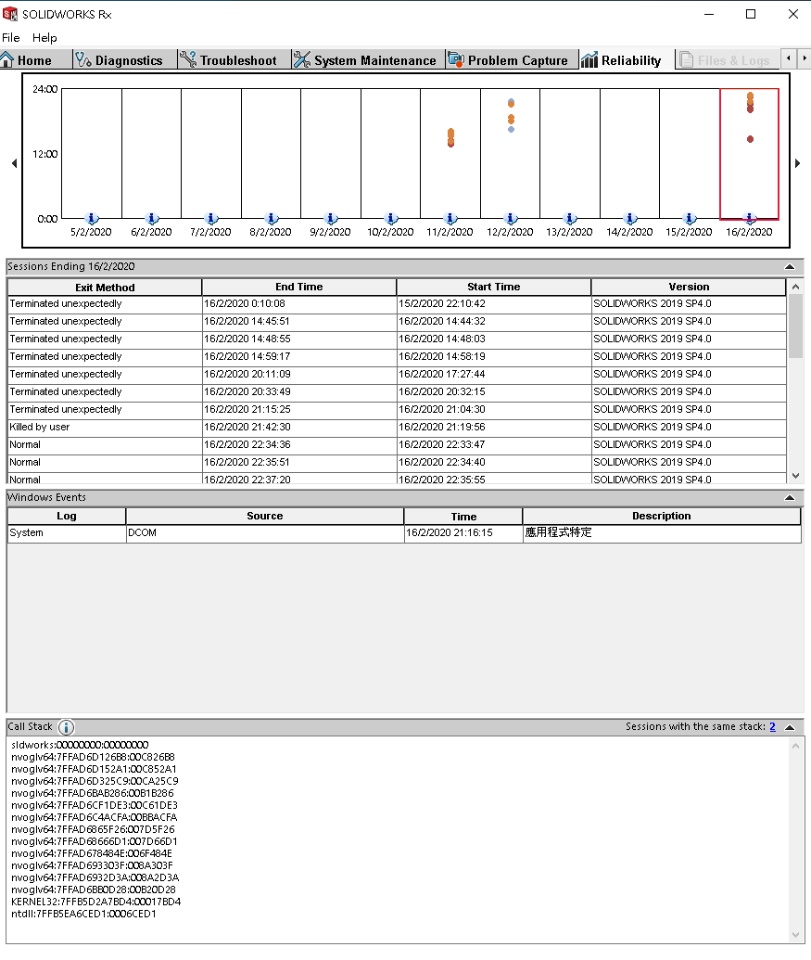Click the info marker for 11/2/2020
The image size is (811, 960).
(450, 218)
